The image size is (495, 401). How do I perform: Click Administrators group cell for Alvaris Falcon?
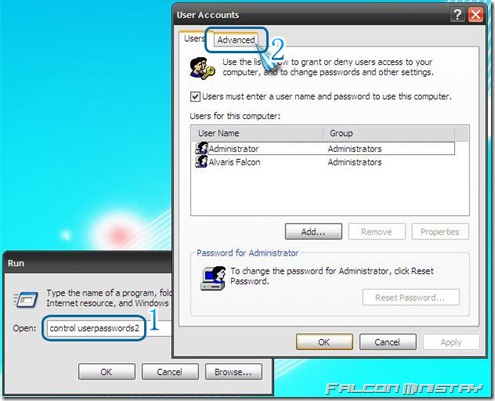[355, 162]
